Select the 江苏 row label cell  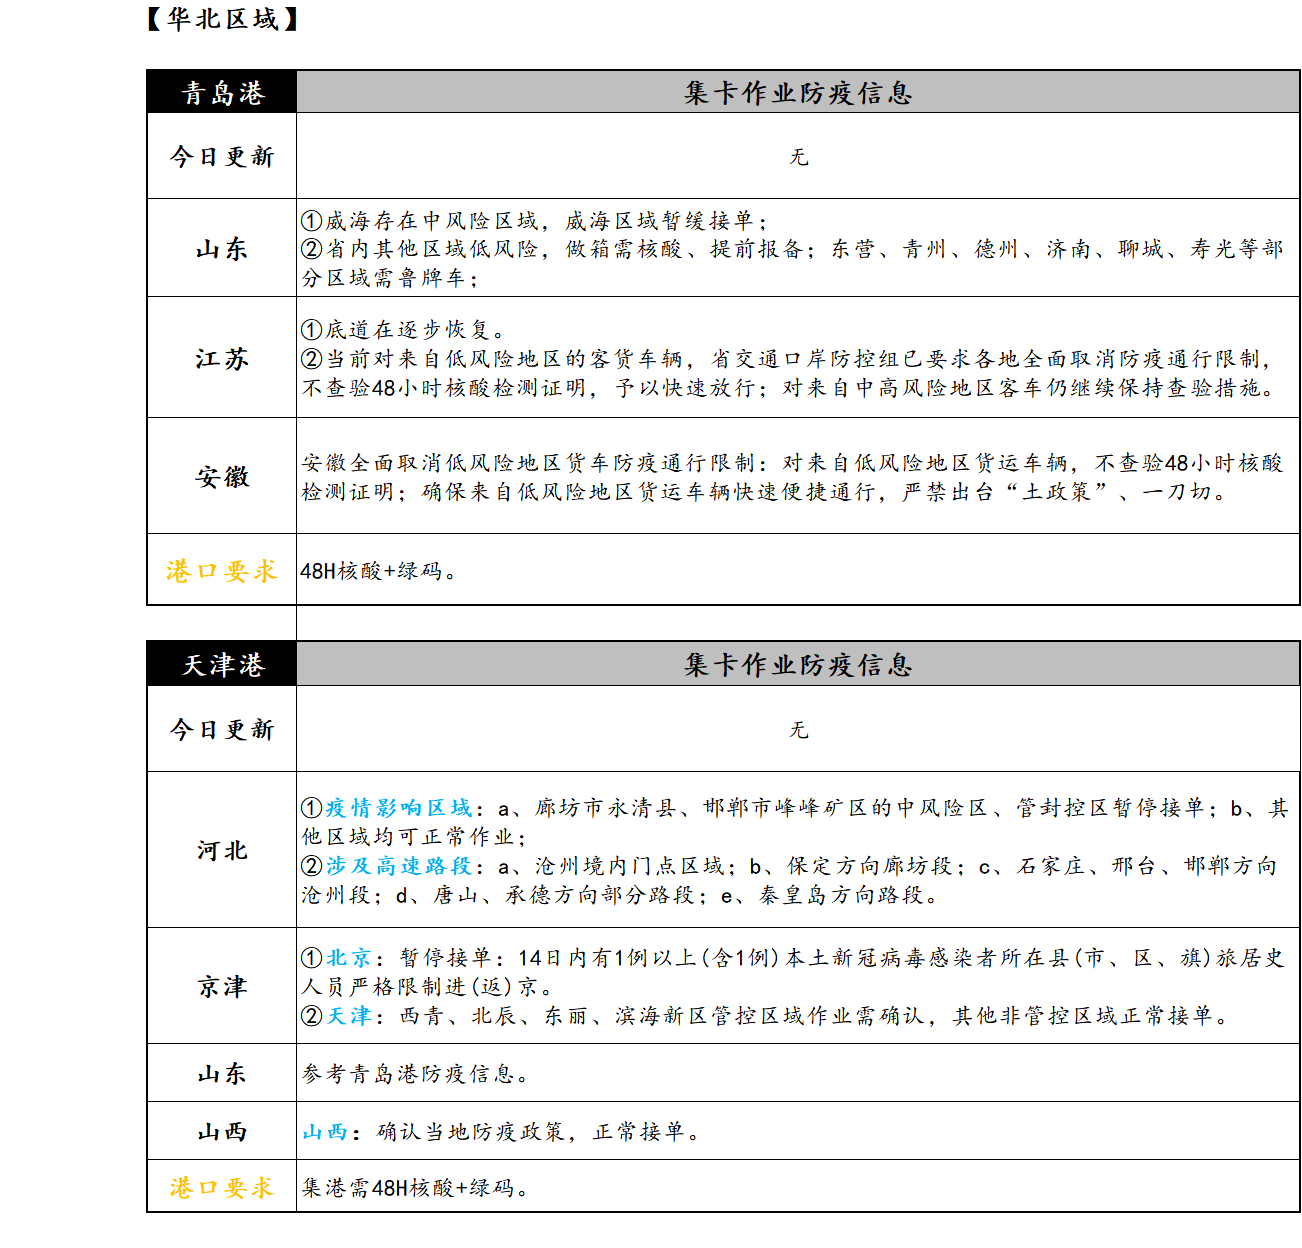(222, 359)
